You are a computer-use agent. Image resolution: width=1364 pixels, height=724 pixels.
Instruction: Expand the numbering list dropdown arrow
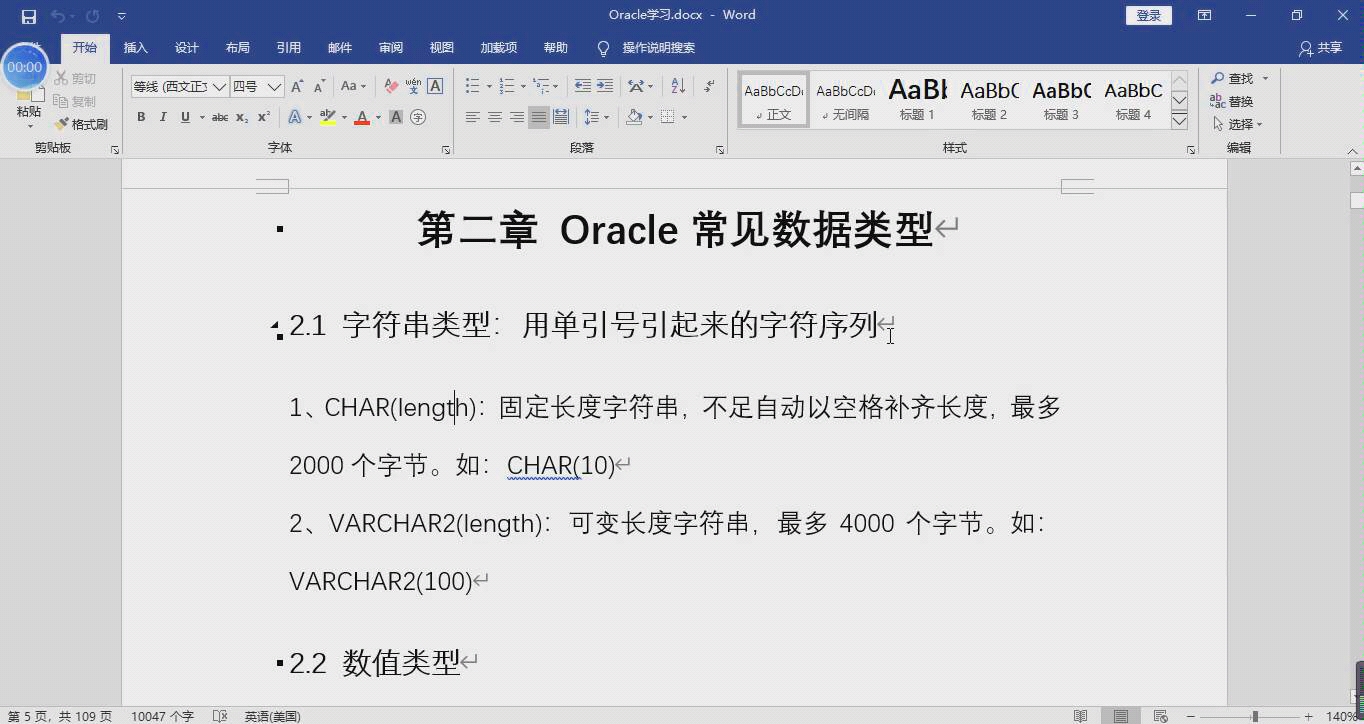(522, 87)
